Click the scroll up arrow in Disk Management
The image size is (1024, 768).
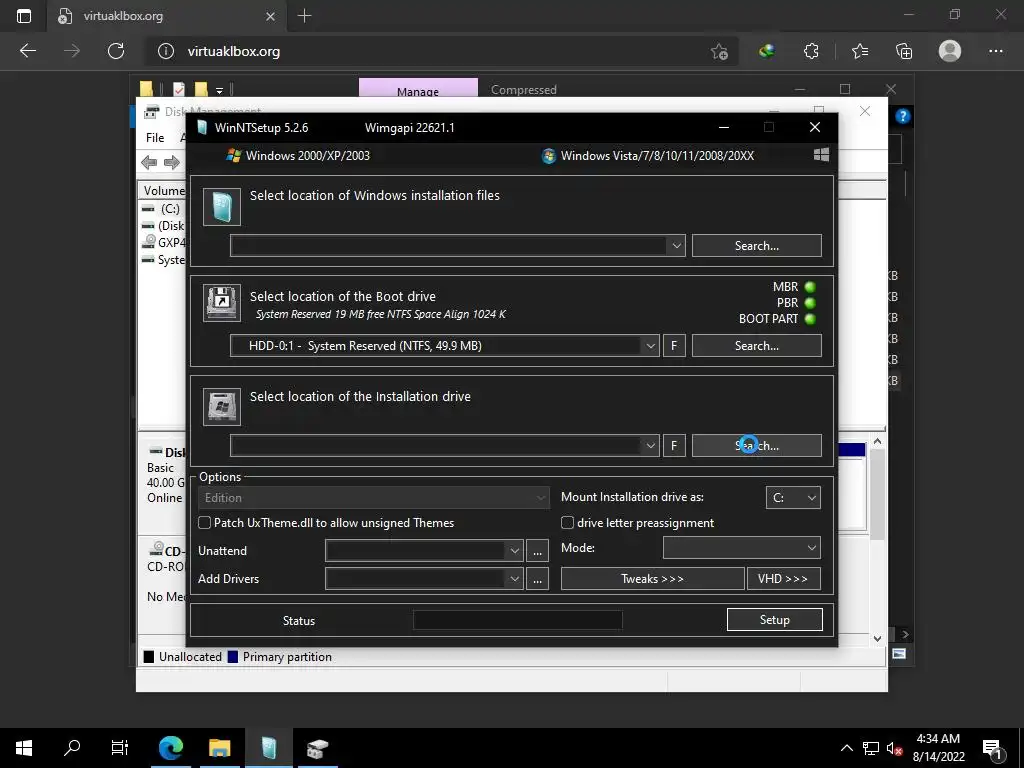(x=877, y=441)
